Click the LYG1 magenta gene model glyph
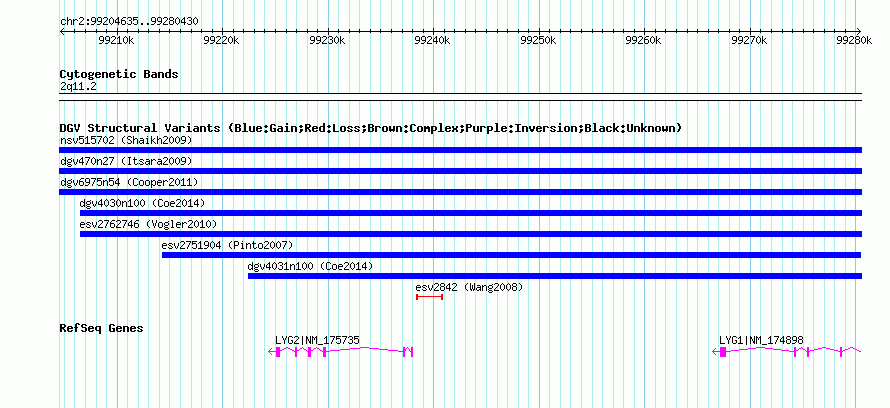 point(787,352)
